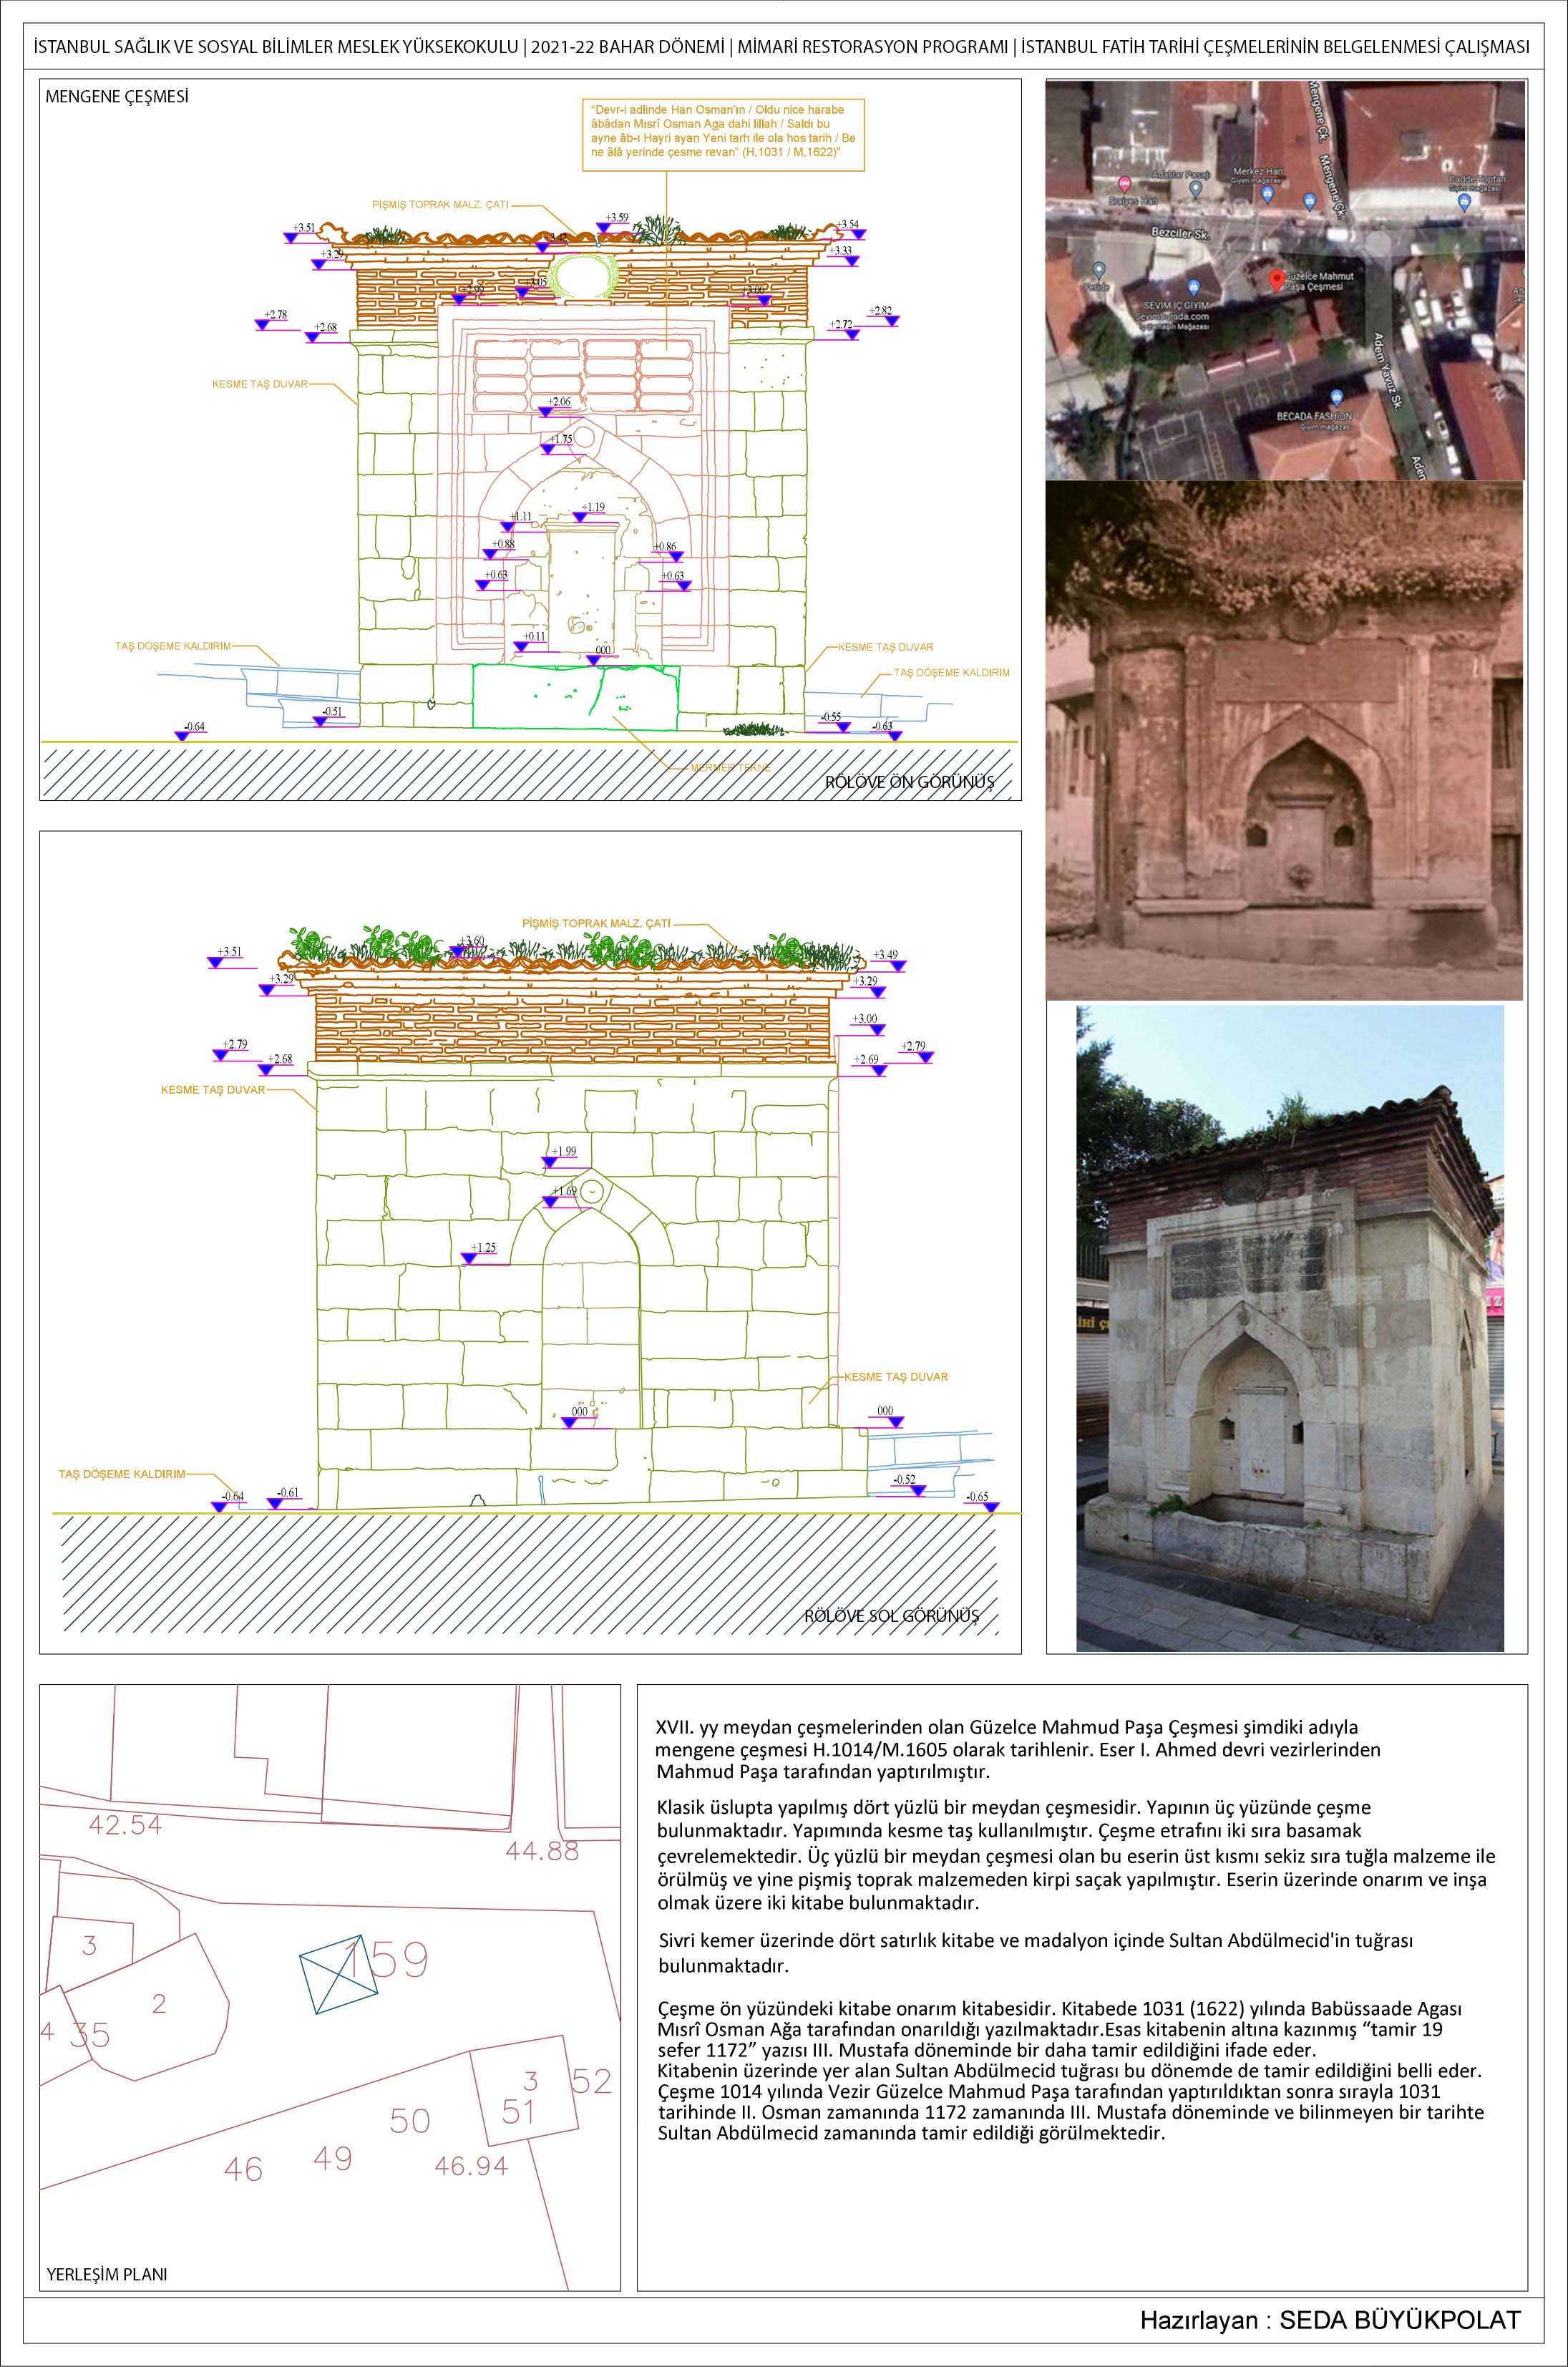Click the +1.19 elevation value

(593, 507)
